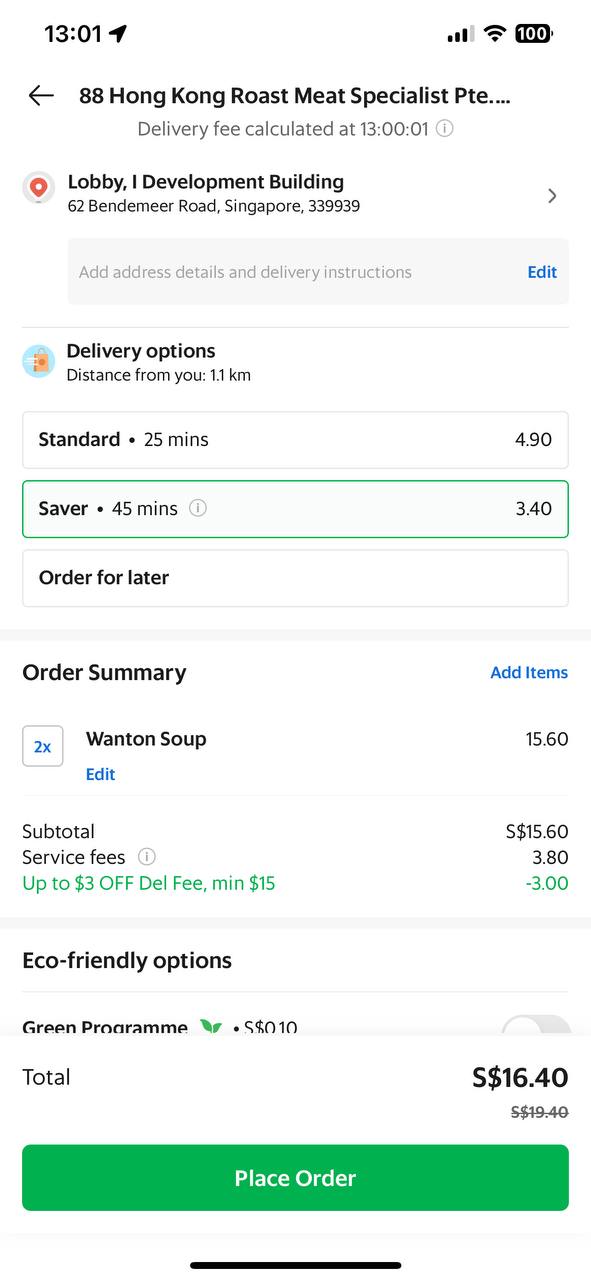This screenshot has width=591, height=1280.
Task: Toggle the Green Programme switch
Action: (x=536, y=1027)
